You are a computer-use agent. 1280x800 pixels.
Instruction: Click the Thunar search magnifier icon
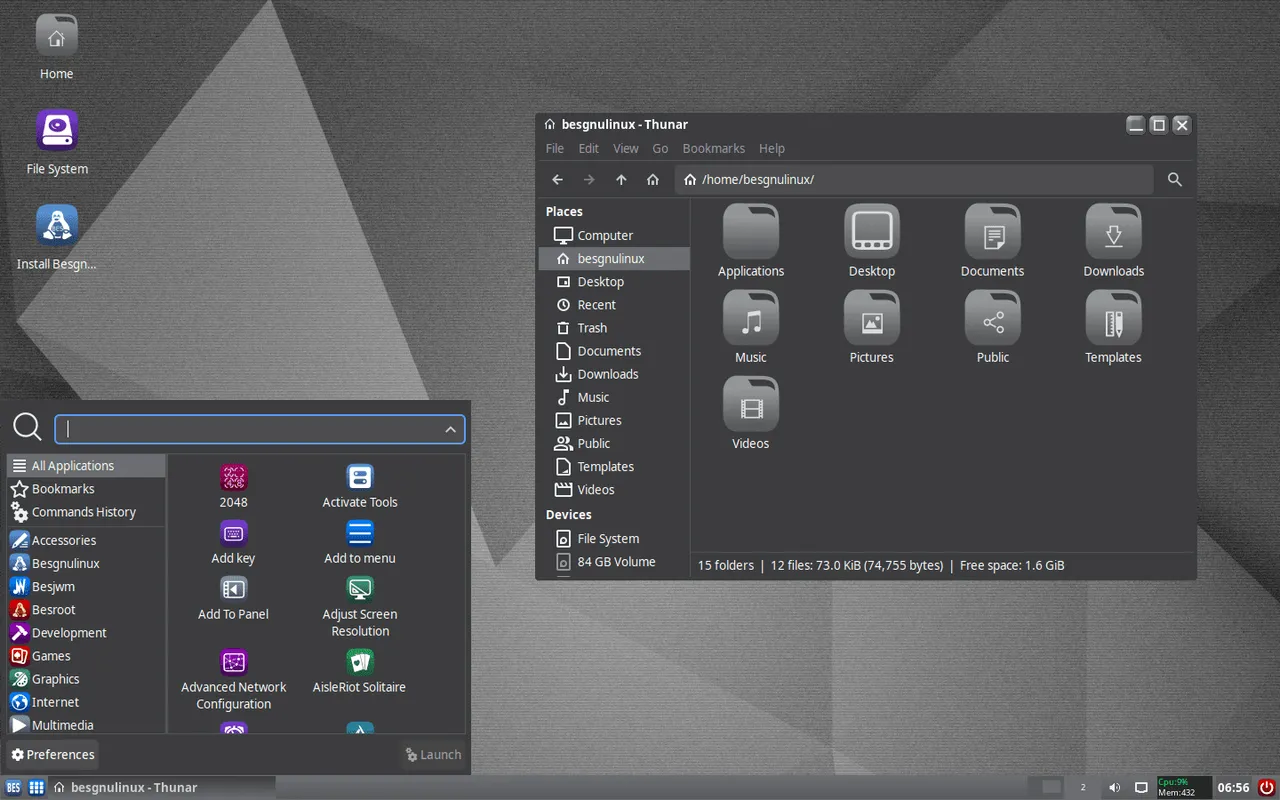click(1175, 180)
